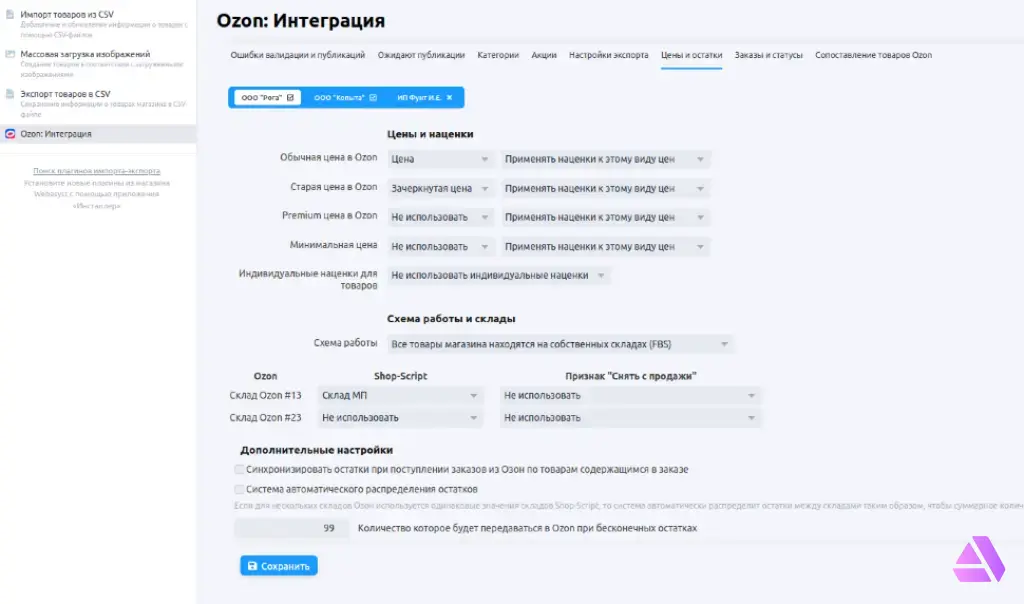The width and height of the screenshot is (1024, 604).
Task: Click the CSV export file icon
Action: coord(10,95)
